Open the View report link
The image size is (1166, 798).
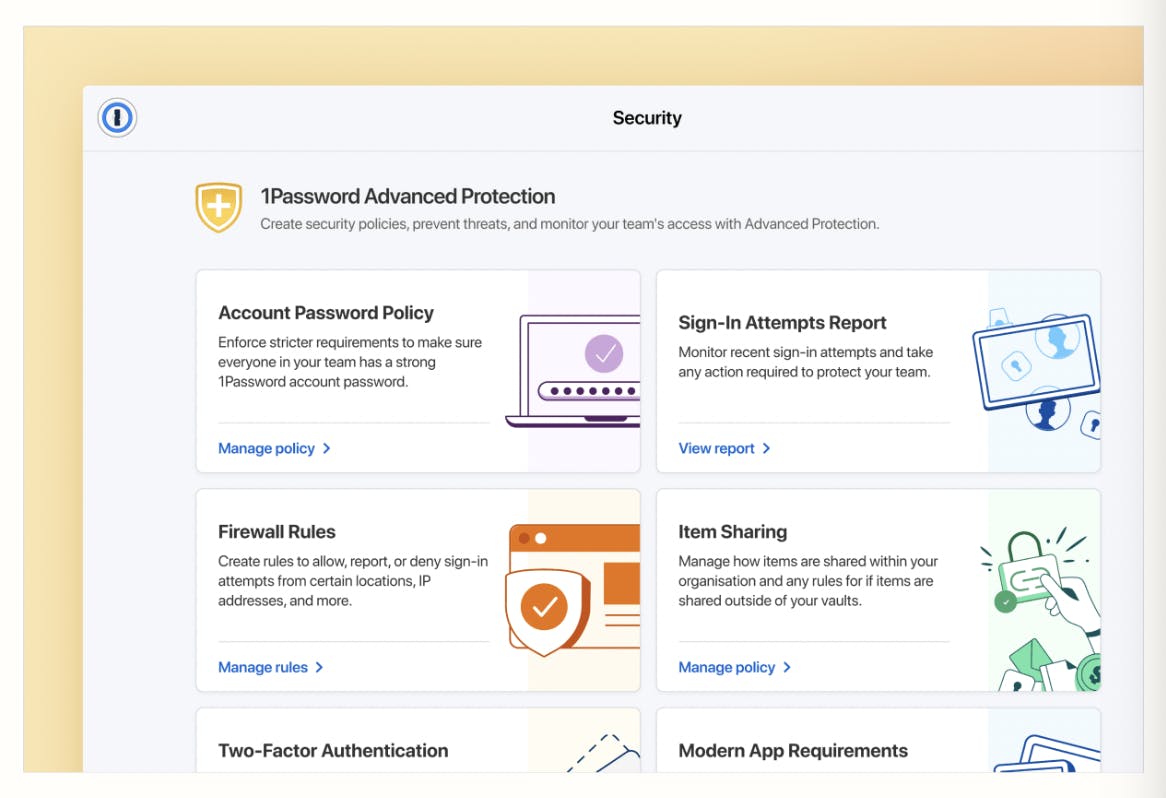716,449
